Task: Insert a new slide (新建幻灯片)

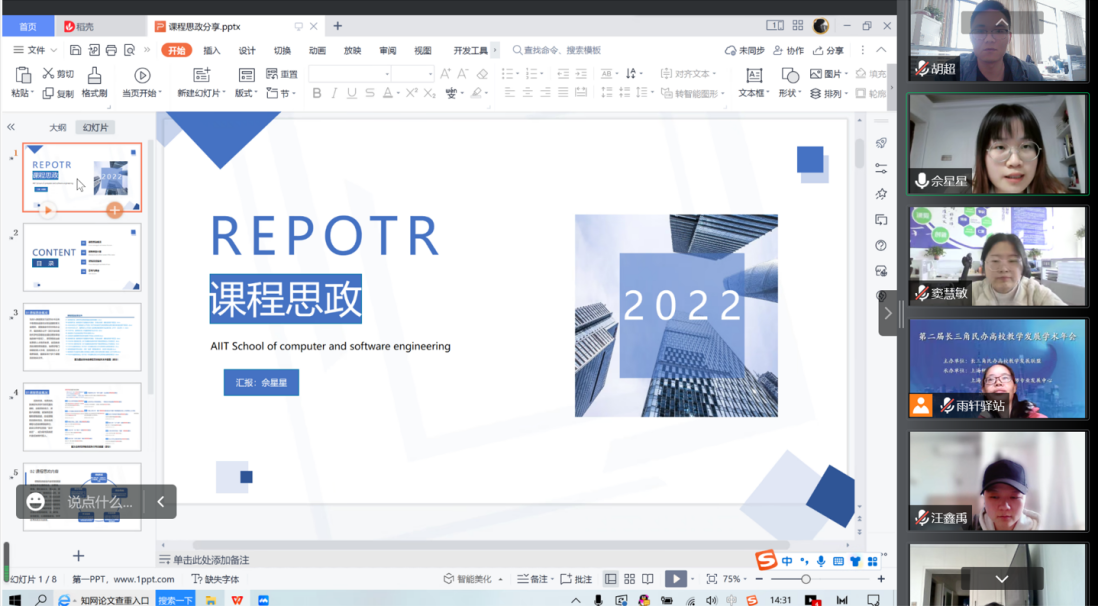Action: 200,80
